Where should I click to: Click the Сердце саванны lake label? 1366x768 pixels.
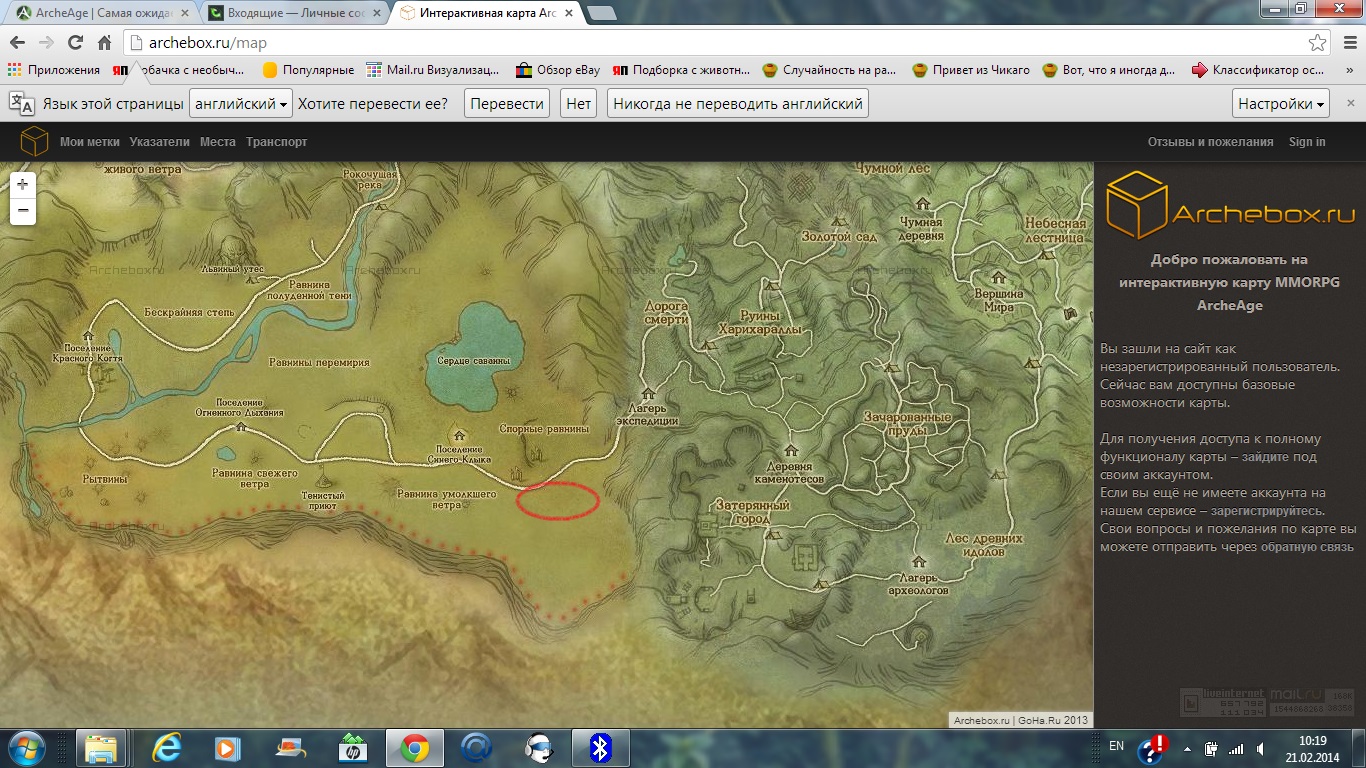pyautogui.click(x=474, y=361)
